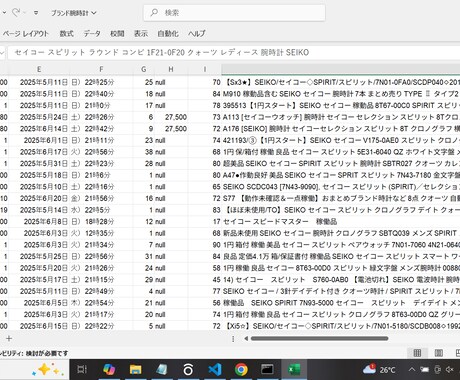Open the ページ レイアウト ribbon tab
This screenshot has width=460, height=380.
(x=26, y=33)
